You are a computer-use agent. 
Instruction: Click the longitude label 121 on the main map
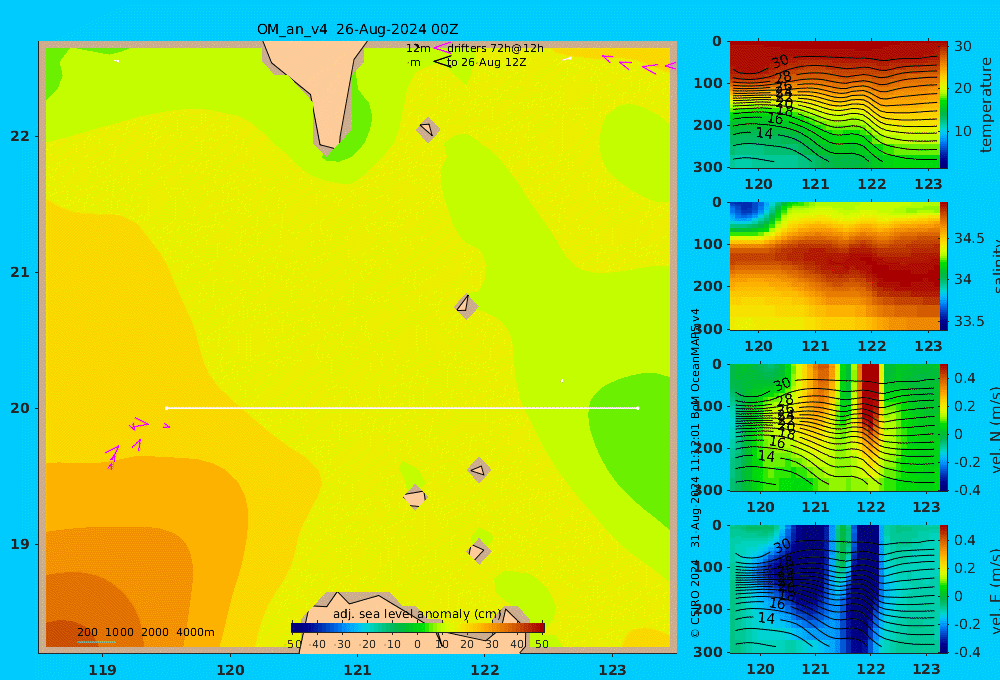(x=358, y=670)
